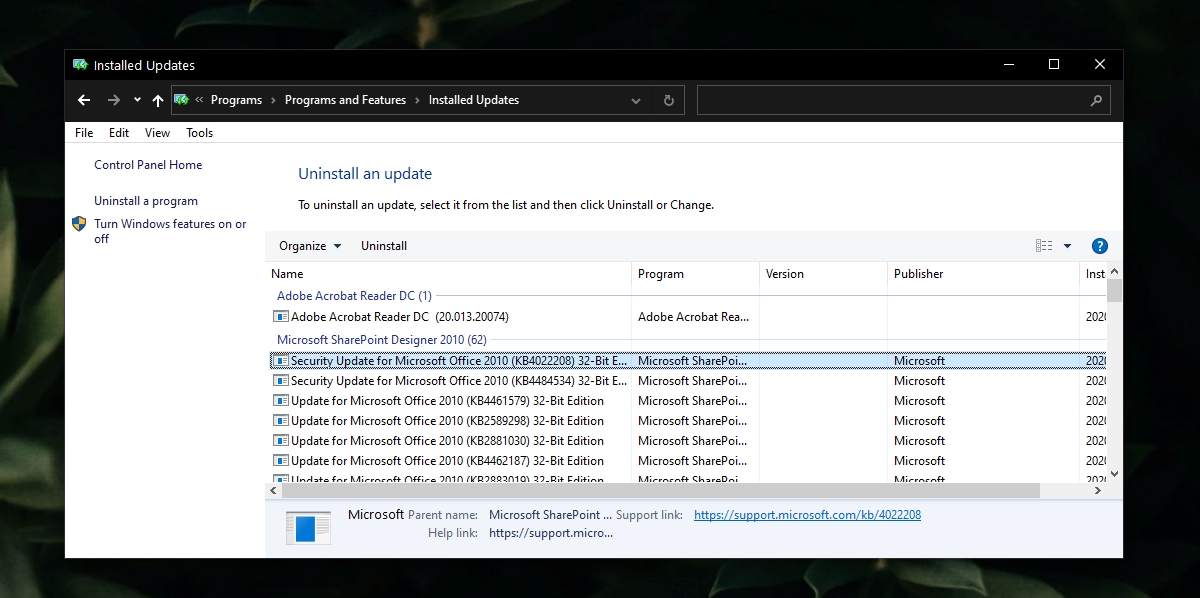
Task: Refresh the Installed Updates list
Action: [x=669, y=101]
